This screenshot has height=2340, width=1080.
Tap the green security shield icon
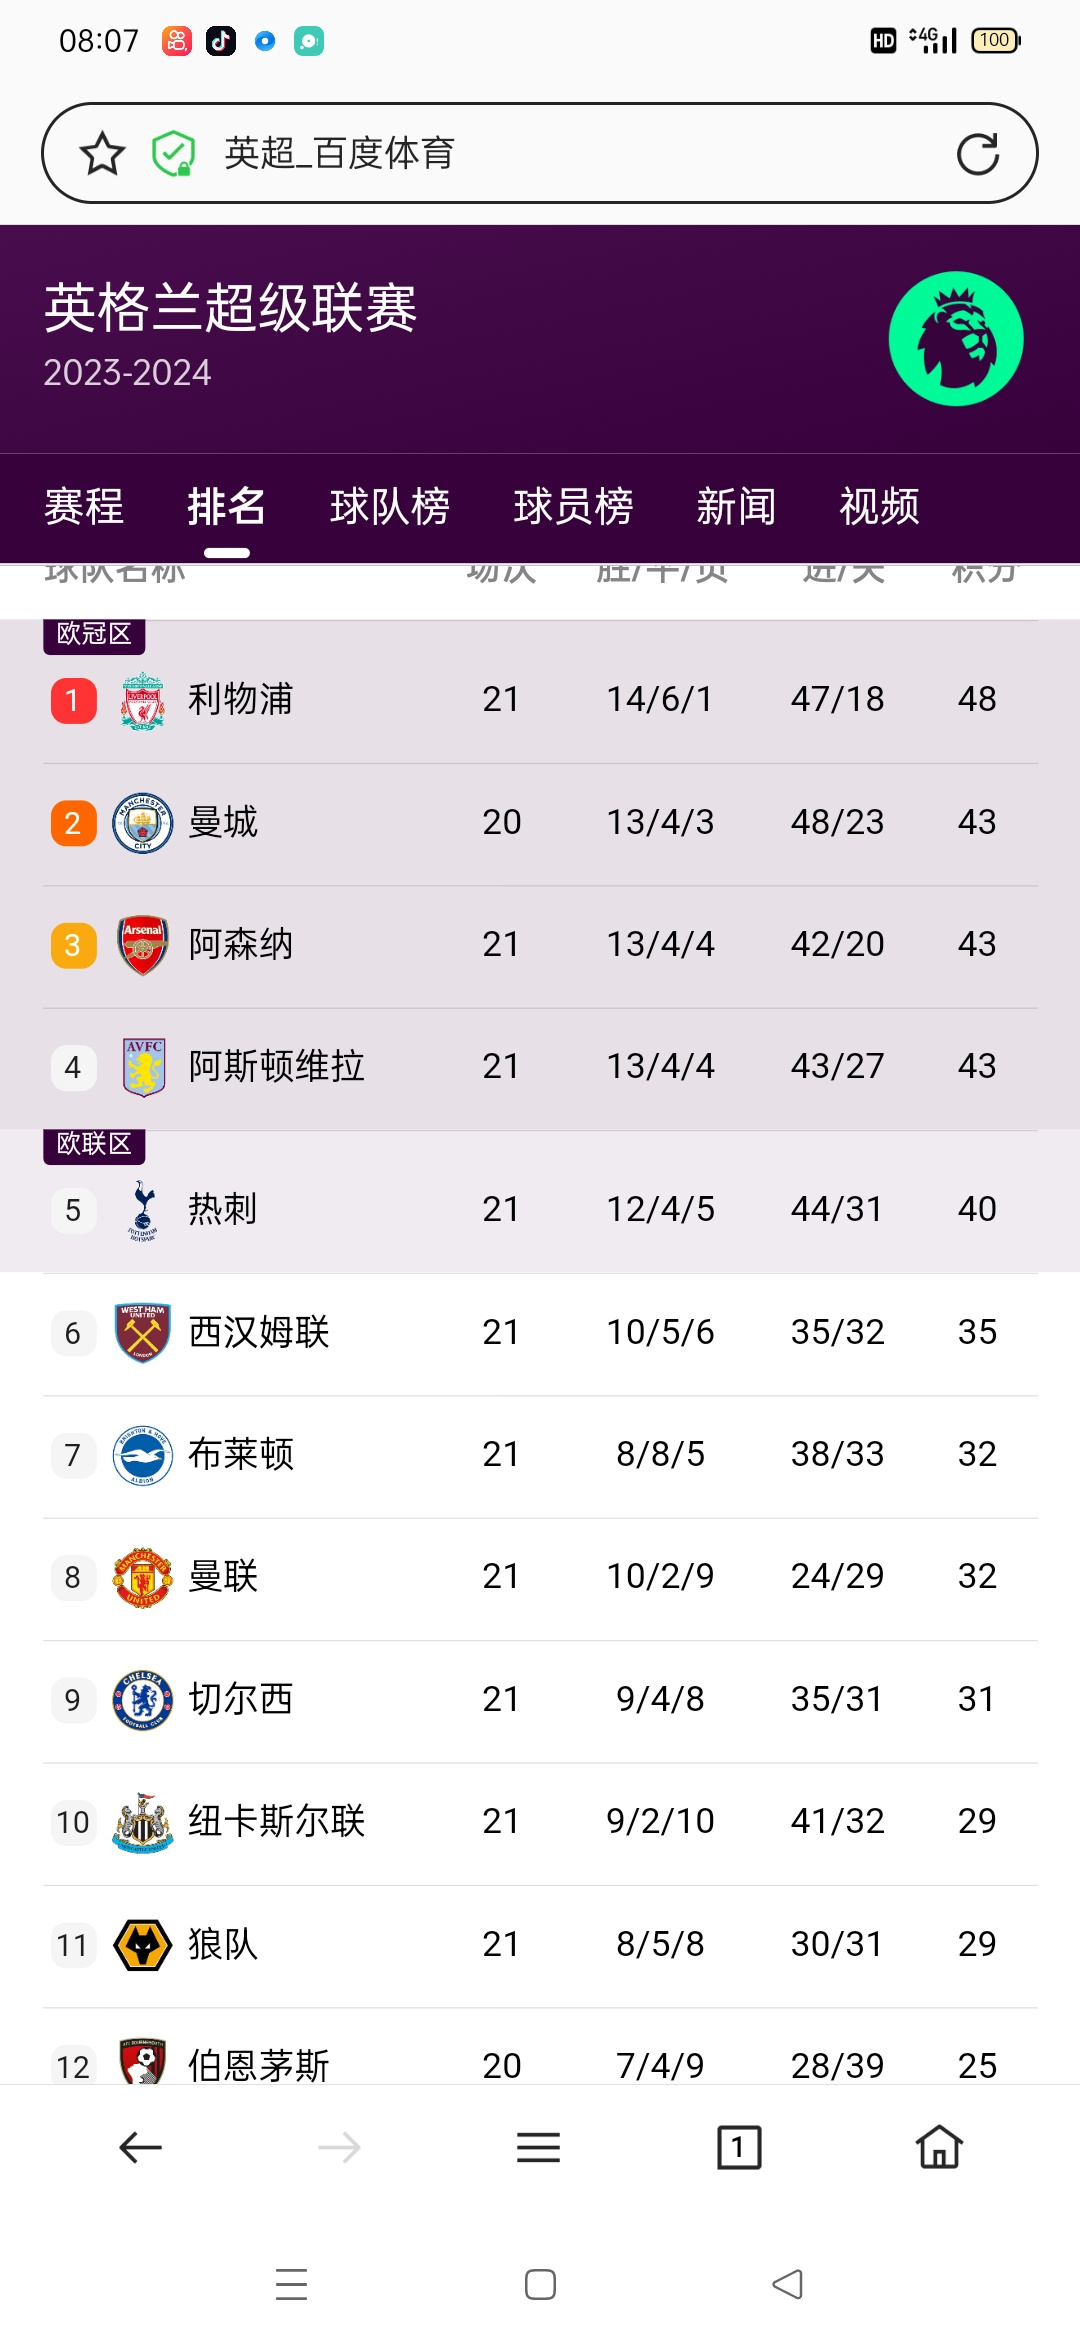point(173,154)
